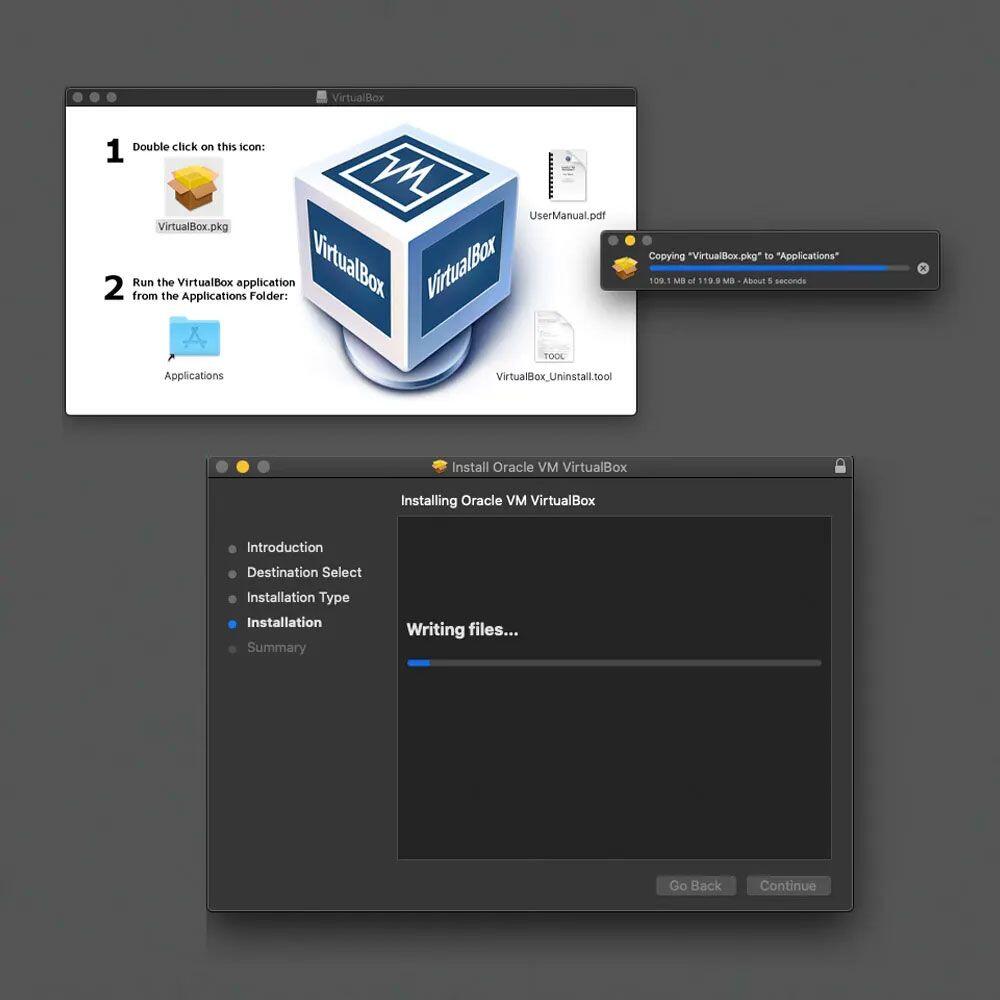Image resolution: width=1000 pixels, height=1000 pixels.
Task: Open the VirtualBox_Uninstall.tool file icon
Action: coord(554,336)
